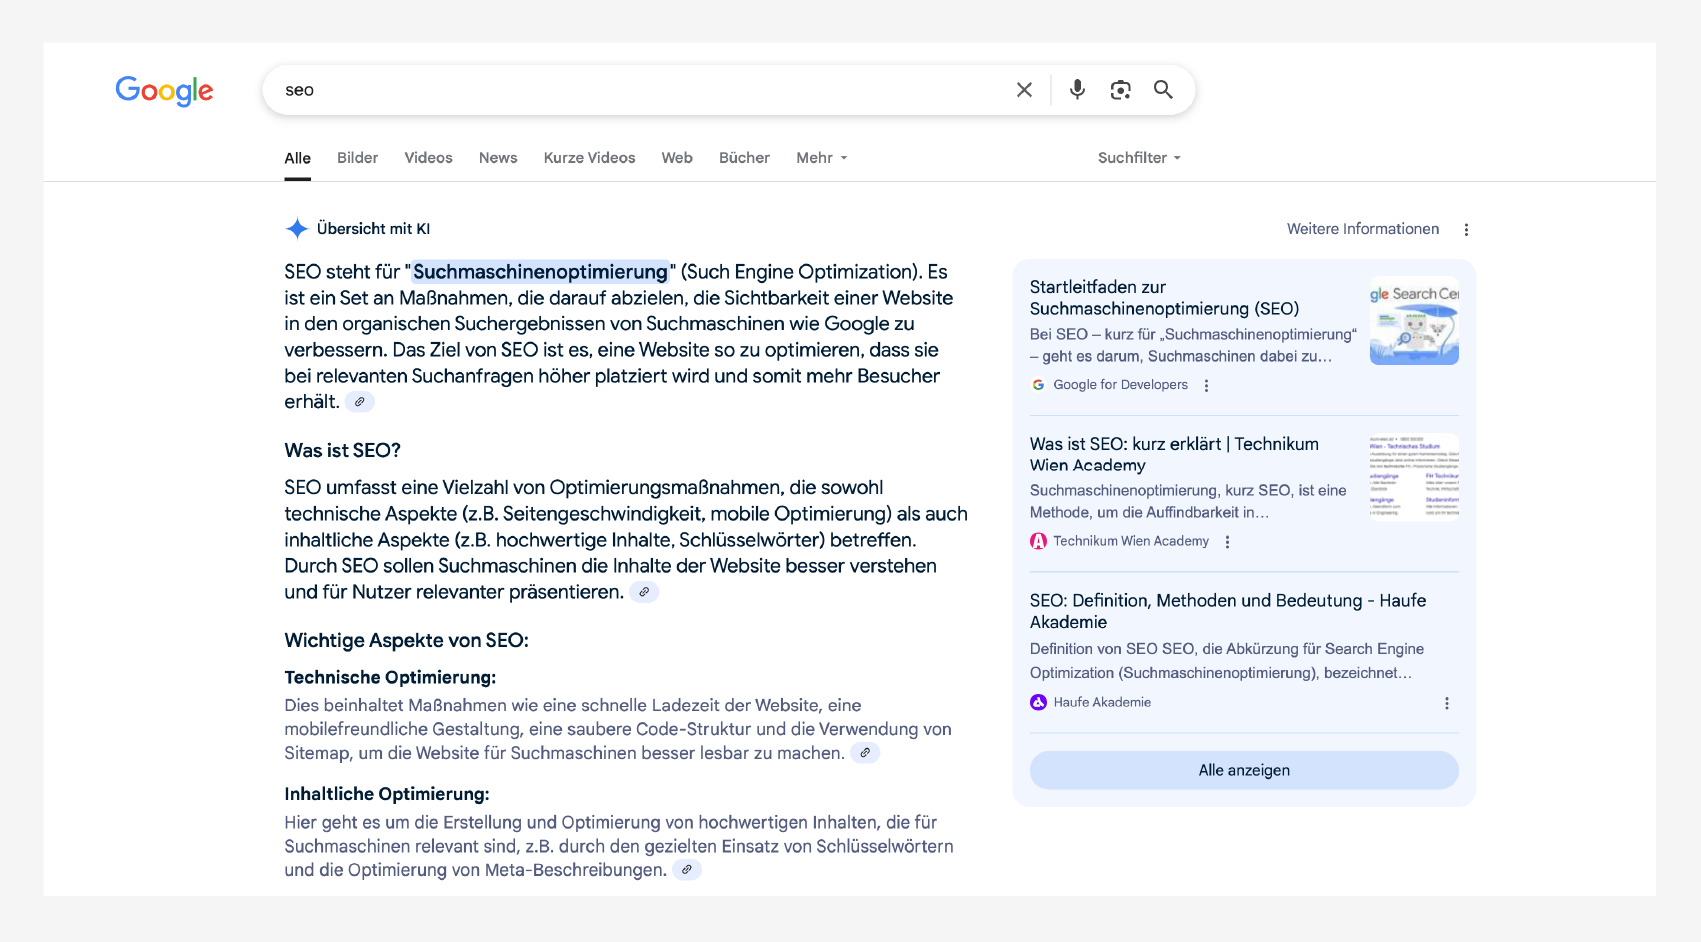Open the Bücher tab
The width and height of the screenshot is (1701, 942).
744,158
